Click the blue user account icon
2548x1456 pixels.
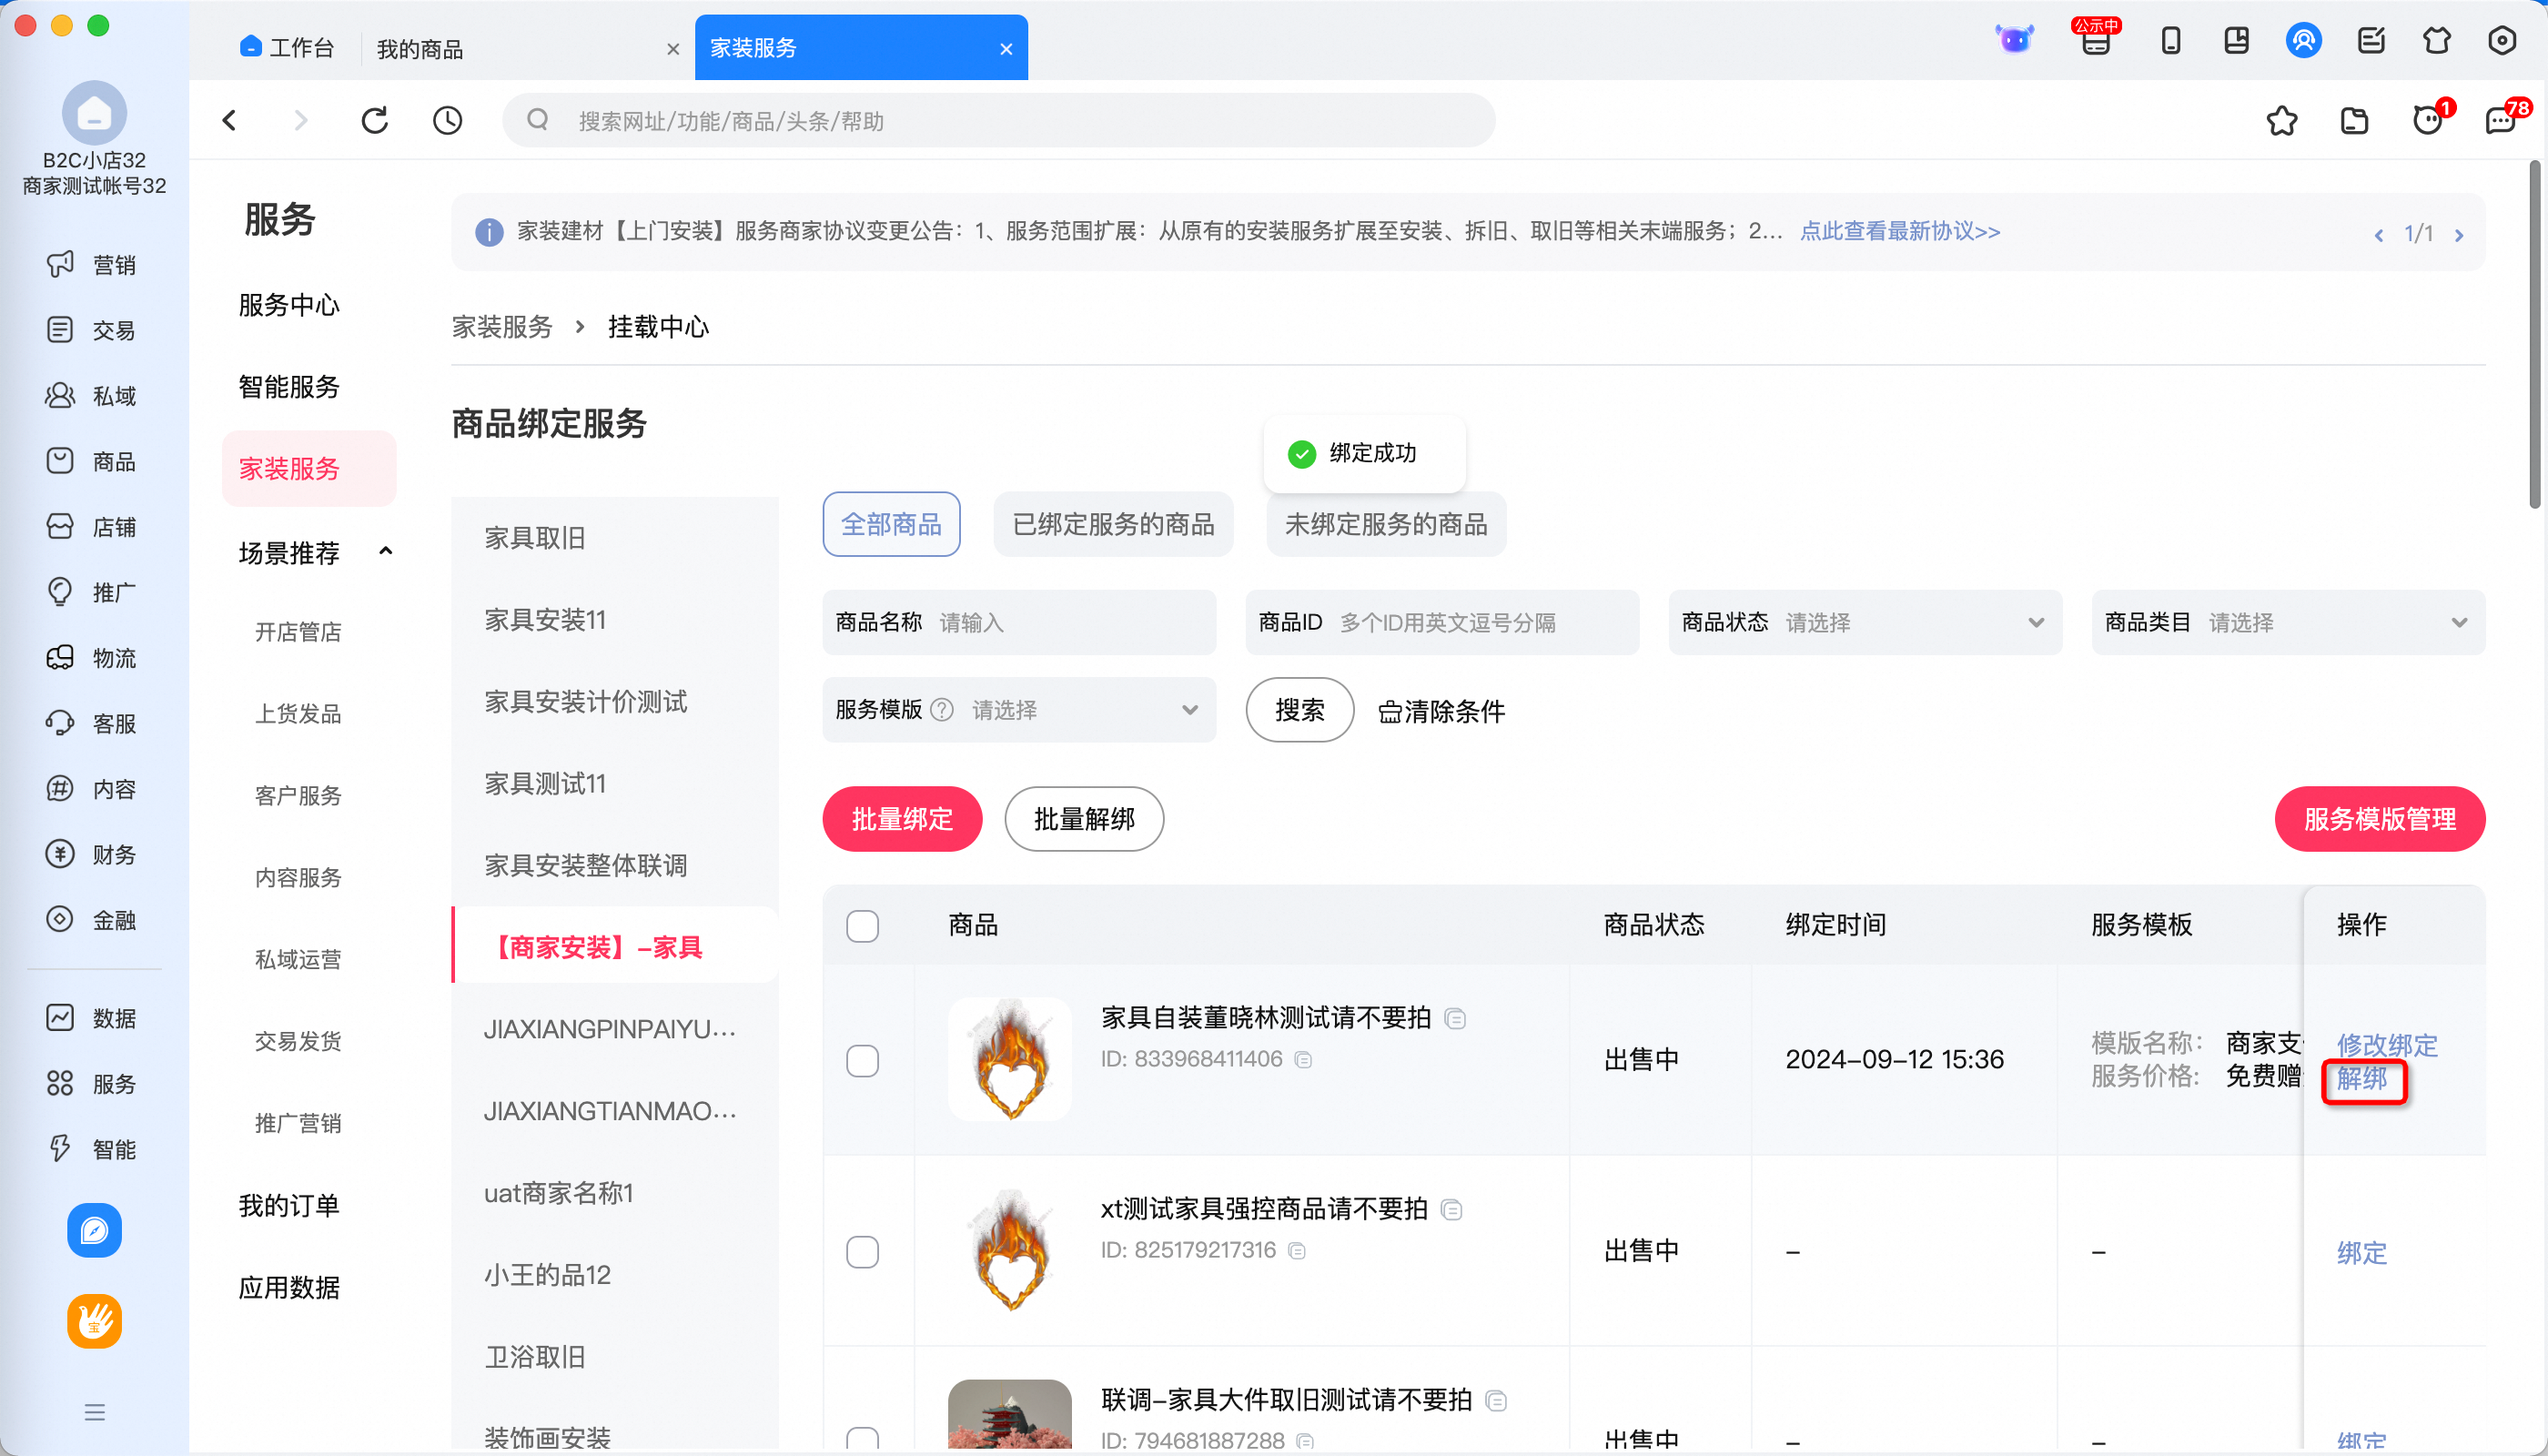2304,40
